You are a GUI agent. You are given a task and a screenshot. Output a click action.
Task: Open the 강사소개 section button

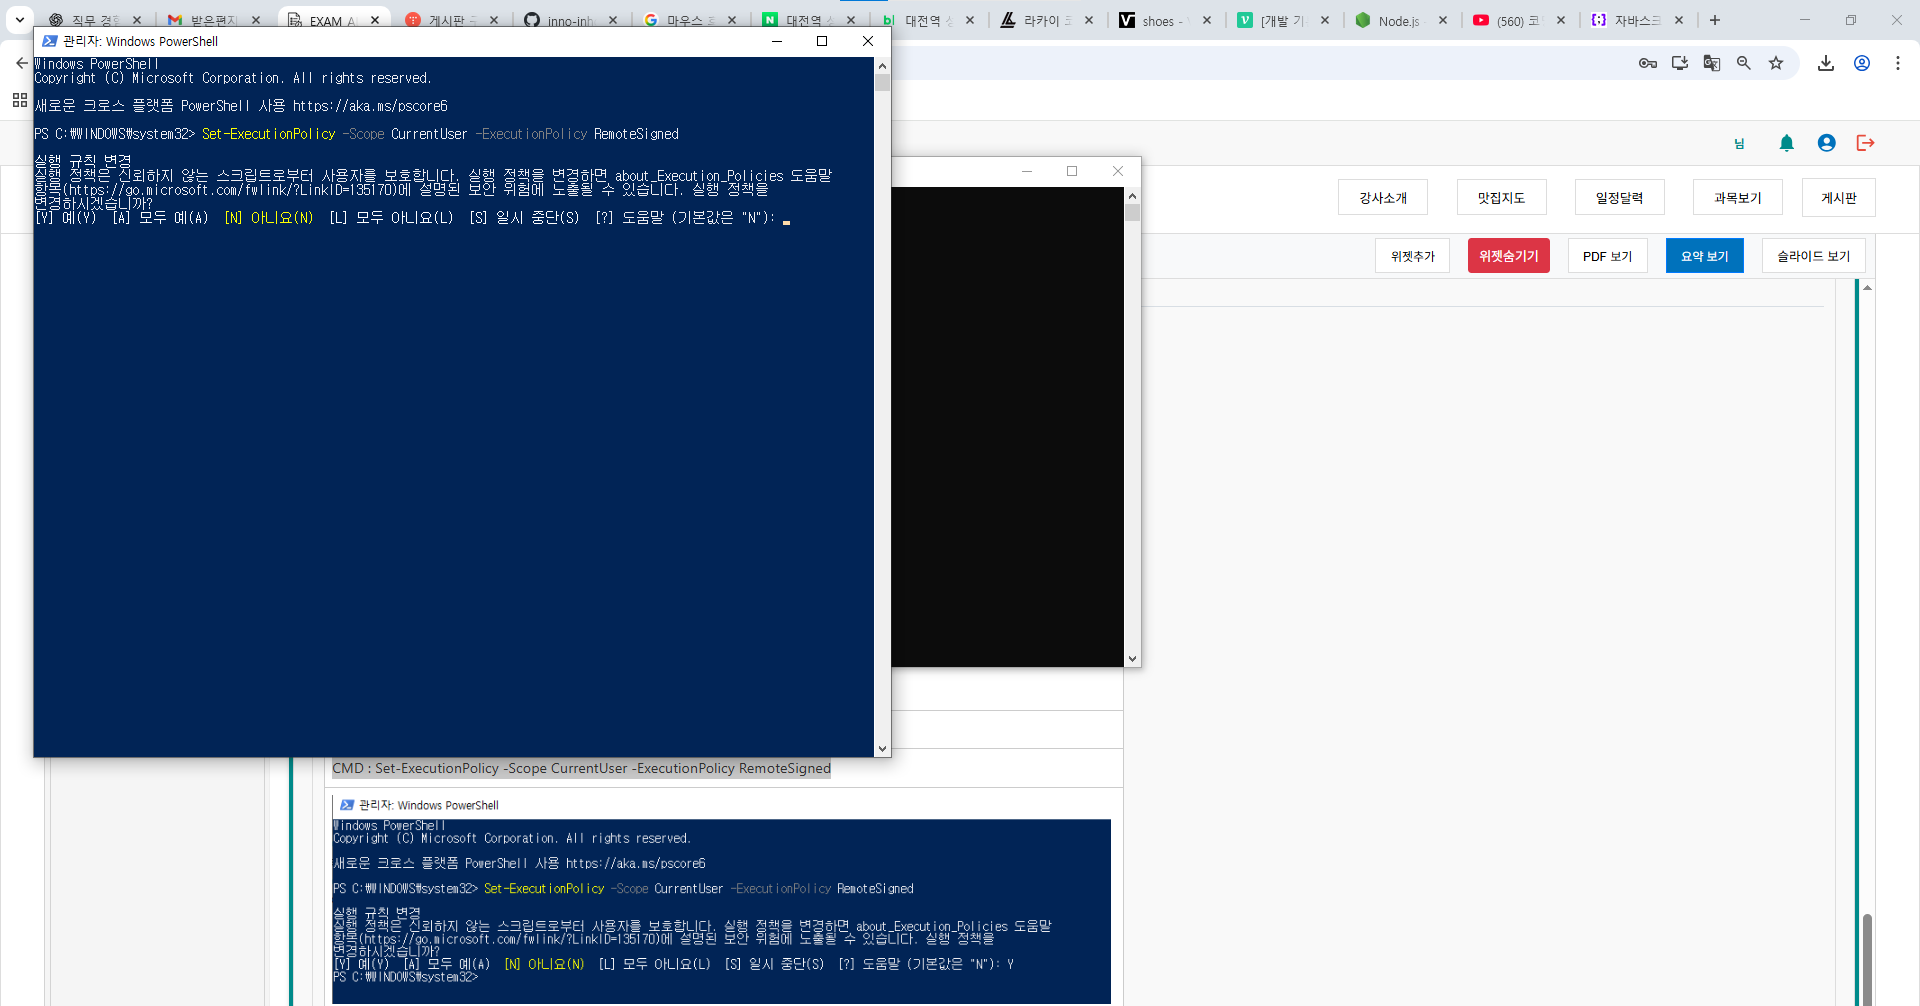(x=1382, y=197)
